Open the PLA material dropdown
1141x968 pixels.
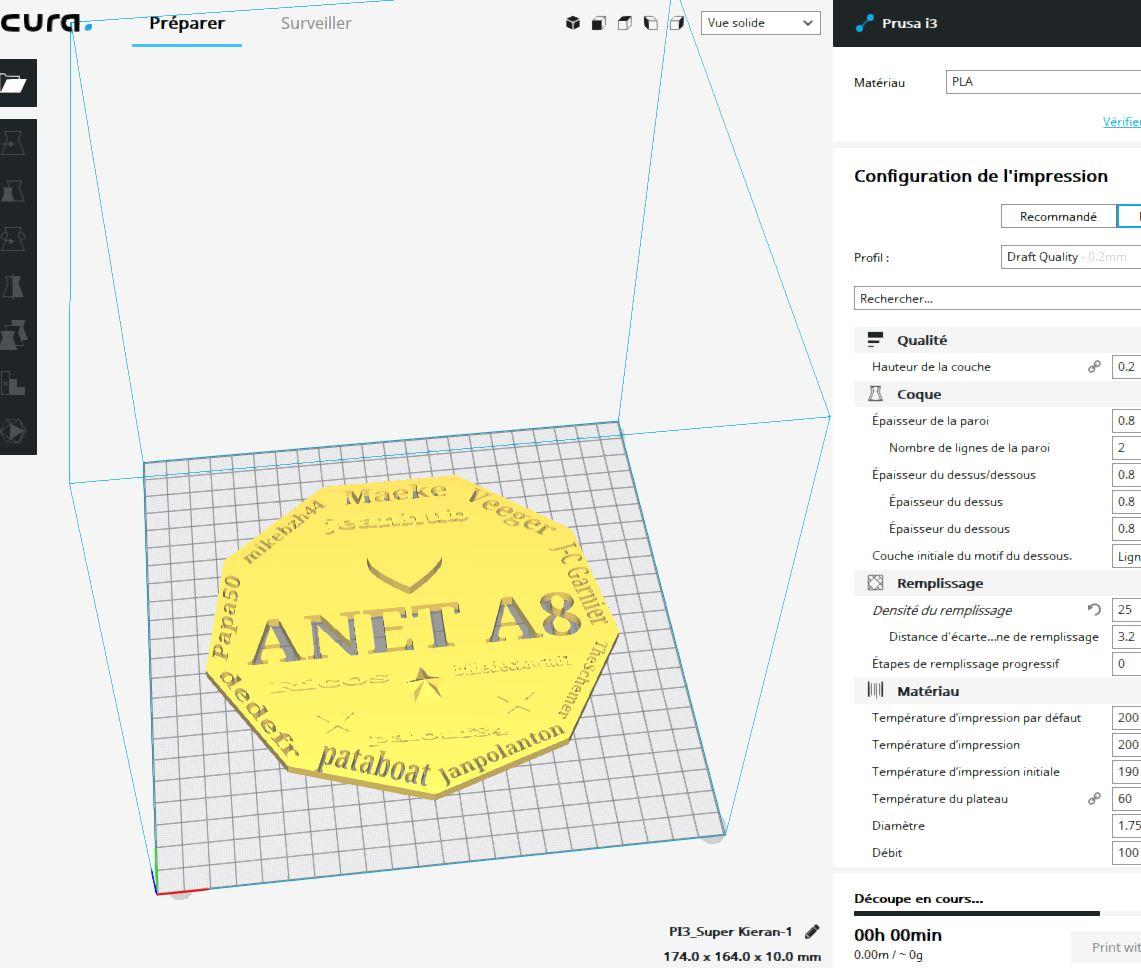click(x=1043, y=82)
